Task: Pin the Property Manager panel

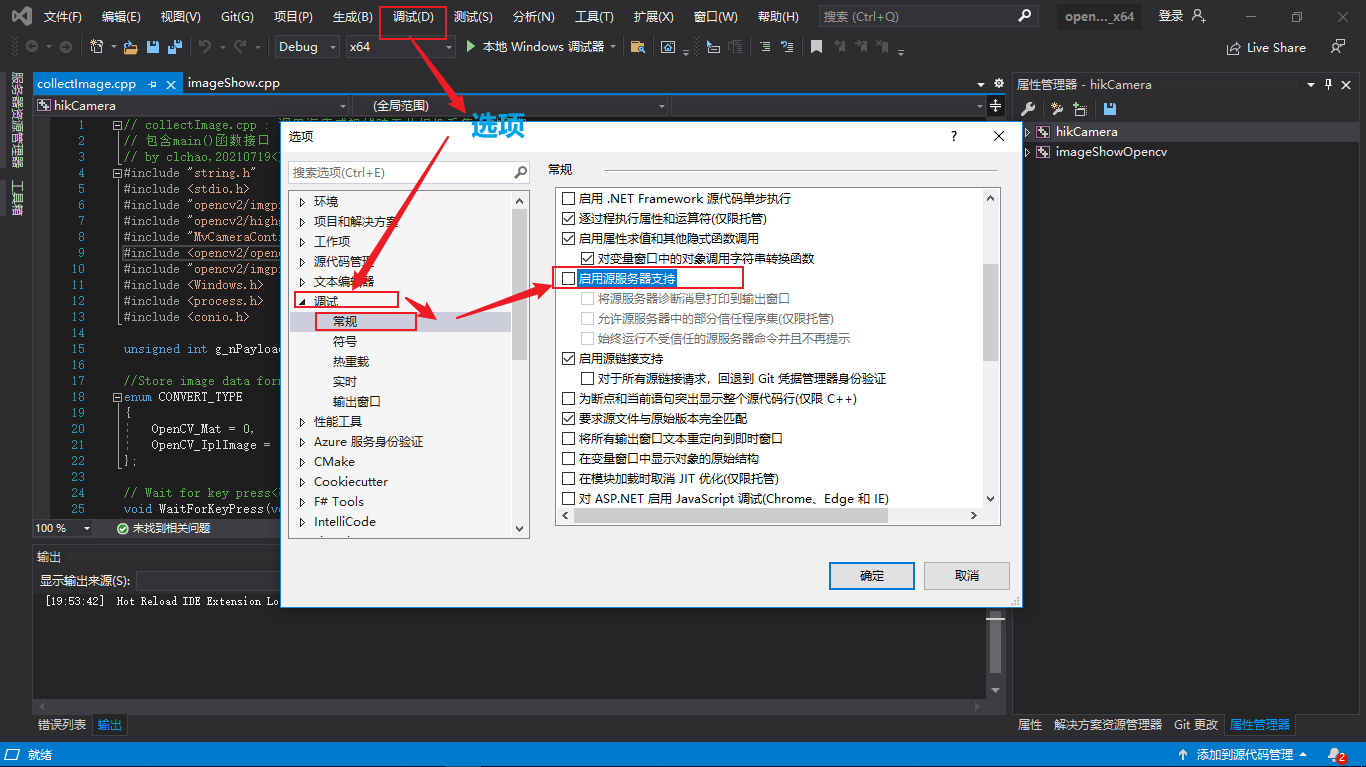Action: pyautogui.click(x=1329, y=84)
